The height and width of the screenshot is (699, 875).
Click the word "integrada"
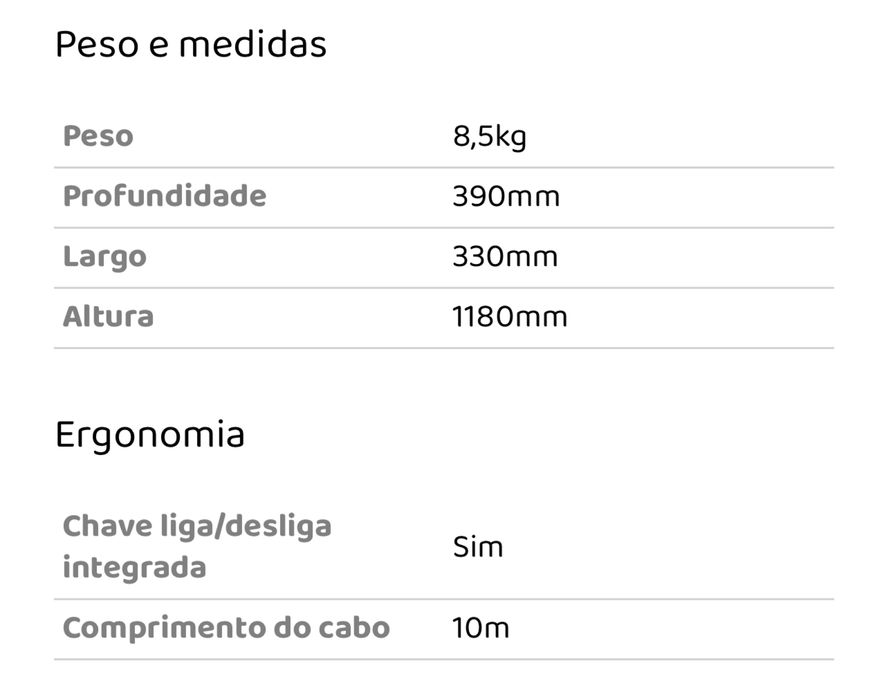[x=134, y=568]
